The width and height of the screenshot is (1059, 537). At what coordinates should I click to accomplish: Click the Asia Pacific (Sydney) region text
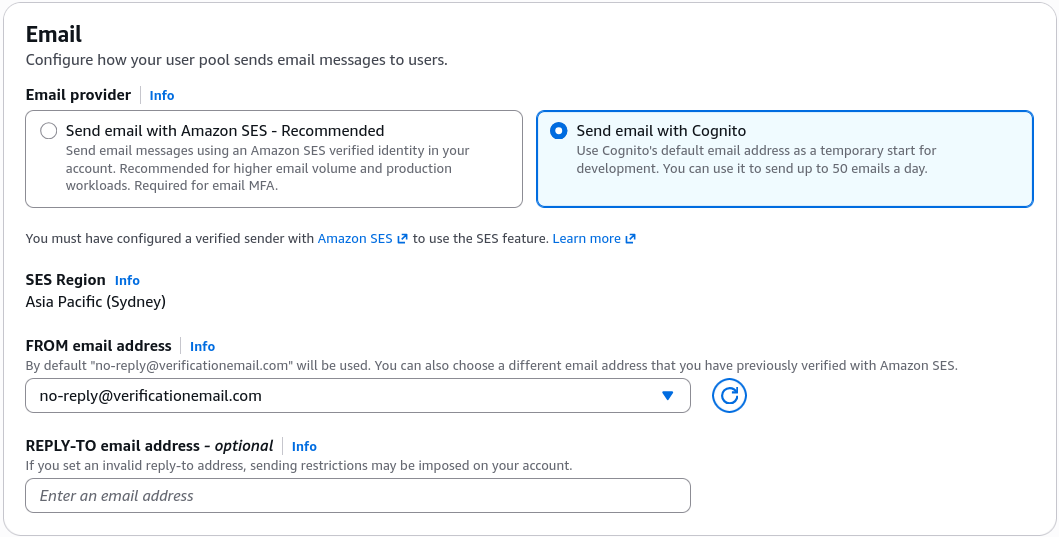click(x=96, y=302)
